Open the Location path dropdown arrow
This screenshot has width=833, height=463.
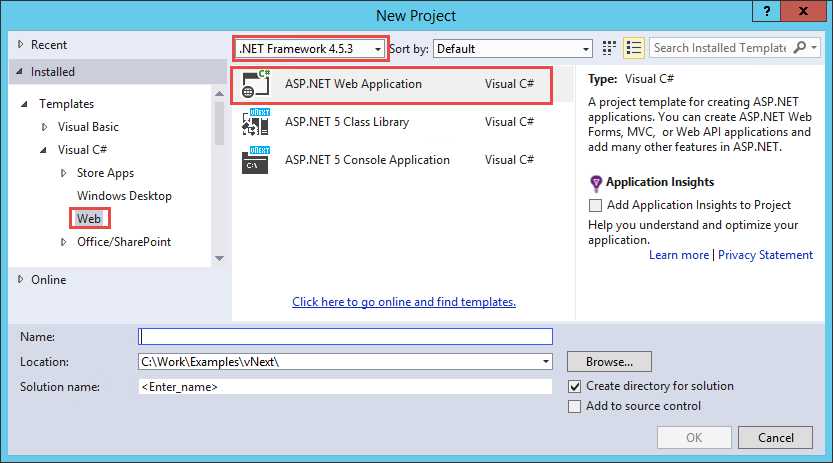click(x=546, y=362)
